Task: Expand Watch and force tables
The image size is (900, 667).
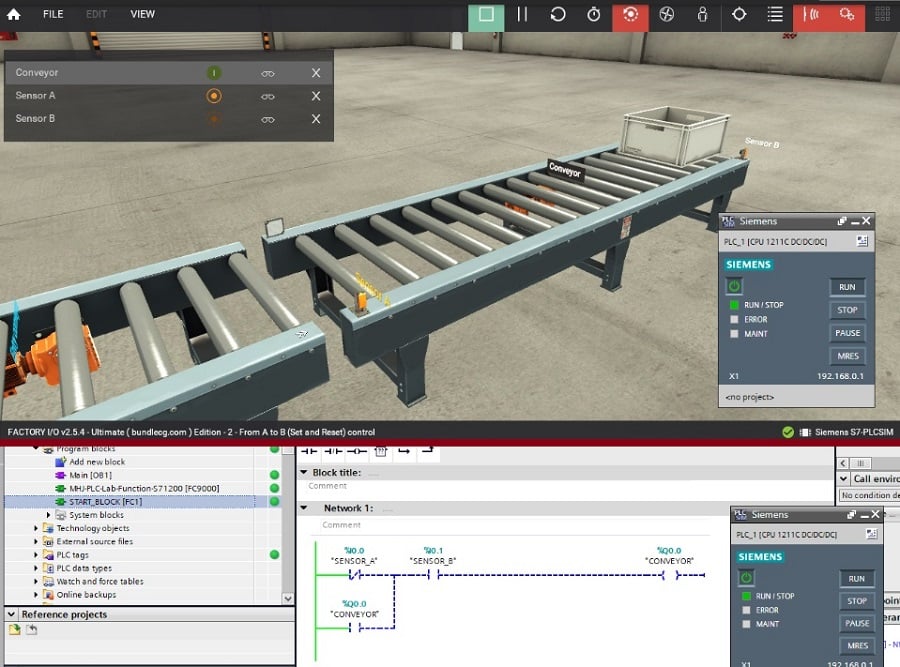Action: coord(36,581)
